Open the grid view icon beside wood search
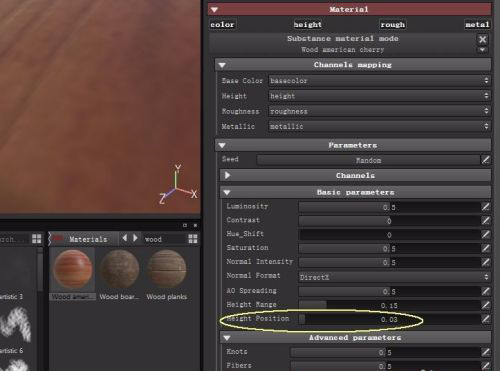 coord(193,239)
